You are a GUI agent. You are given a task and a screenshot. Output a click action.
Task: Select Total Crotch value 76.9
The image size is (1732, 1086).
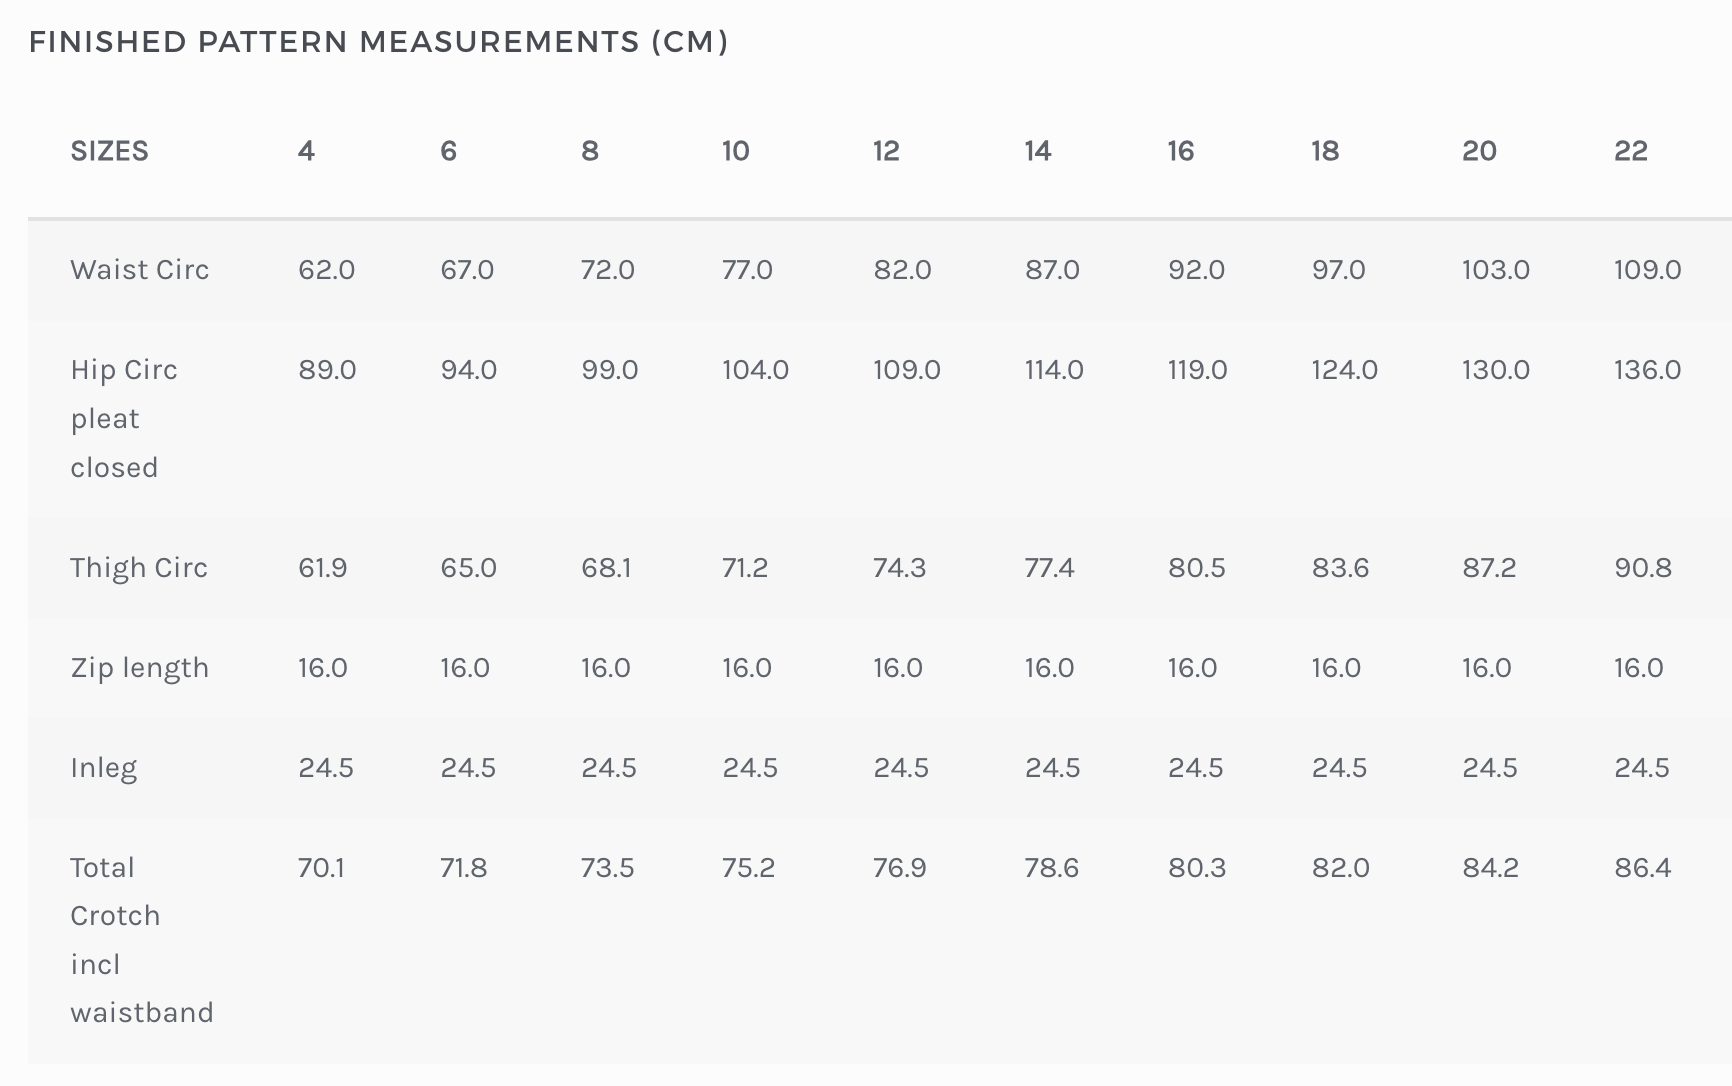[899, 868]
